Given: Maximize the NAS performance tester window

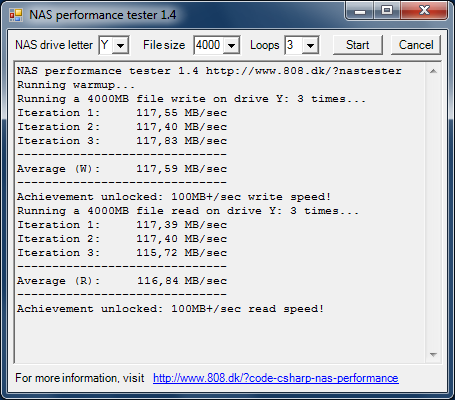Looking at the screenshot, I should [387, 11].
